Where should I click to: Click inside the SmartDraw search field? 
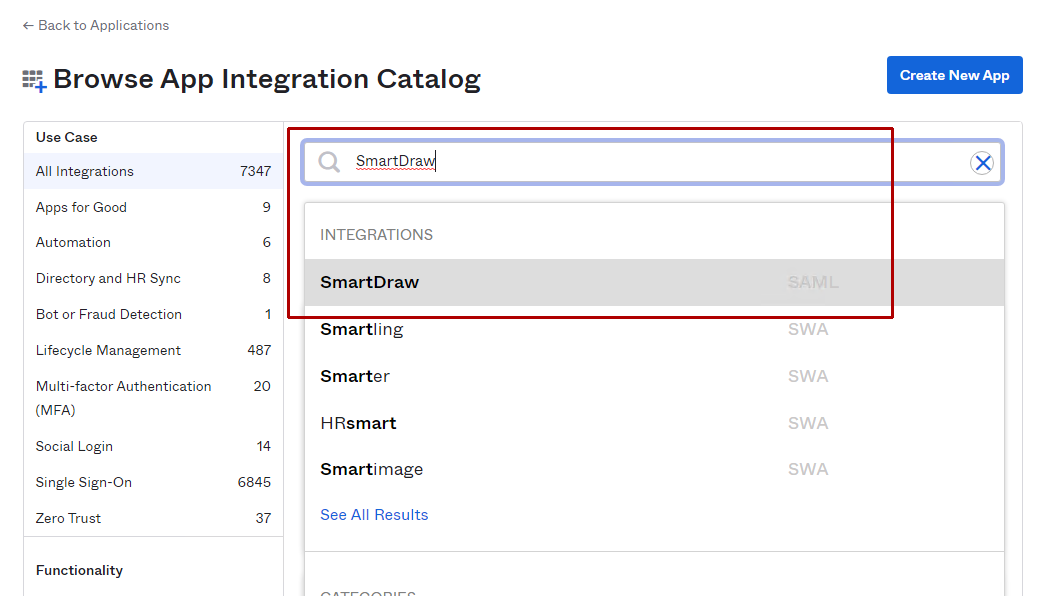[x=650, y=162]
